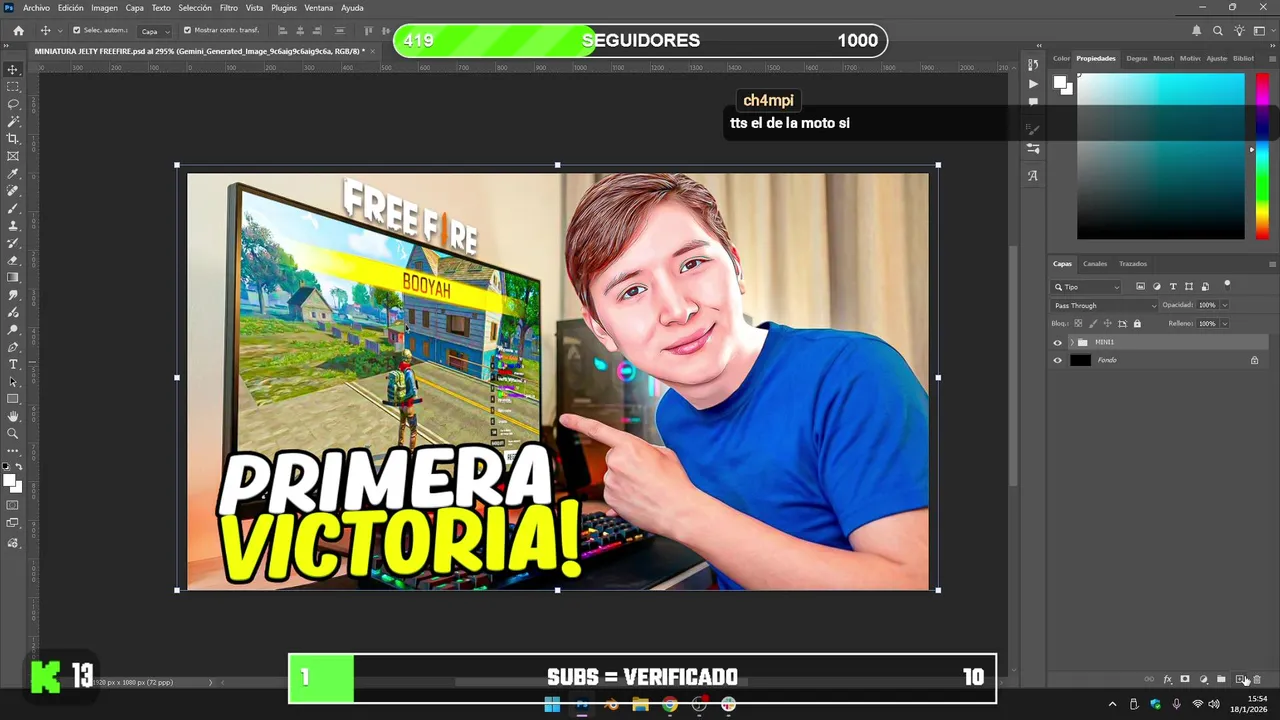The height and width of the screenshot is (720, 1280).
Task: Close the MINIATURA JELTY FREEFIRE.psd tab
Action: (374, 50)
